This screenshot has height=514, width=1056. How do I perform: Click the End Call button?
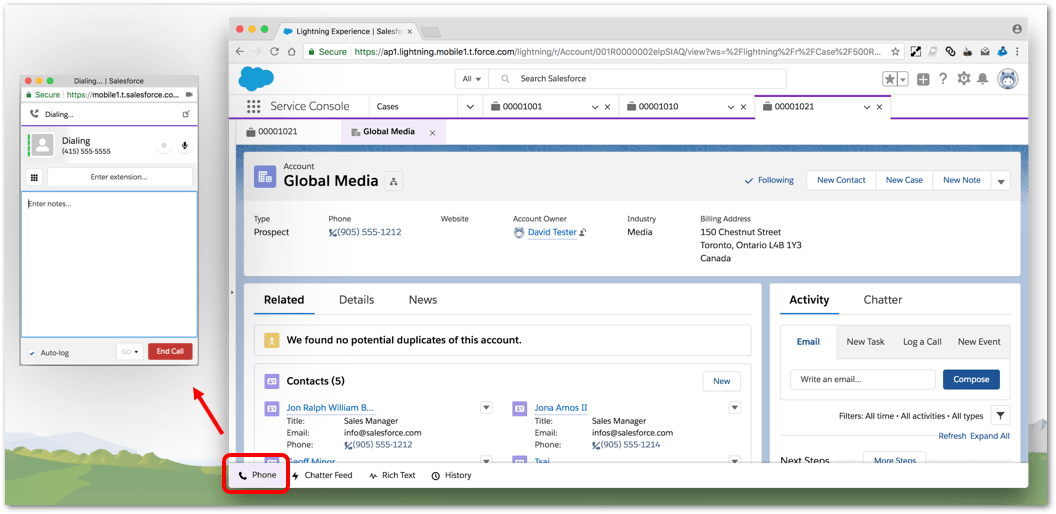click(170, 351)
